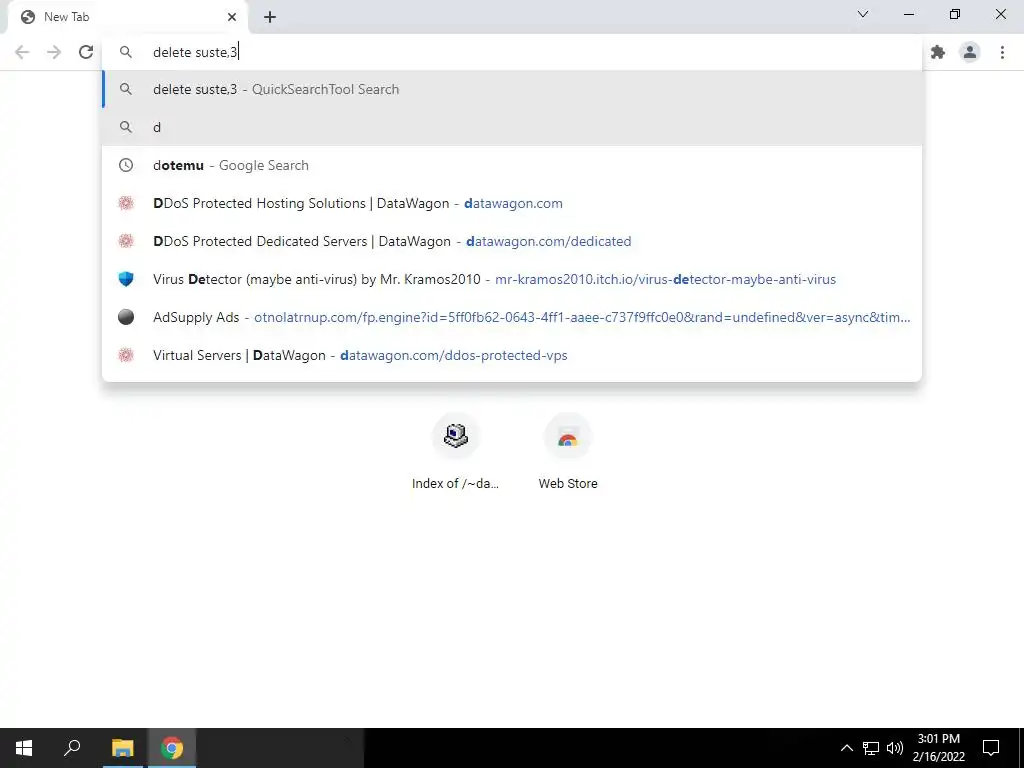The height and width of the screenshot is (768, 1024).
Task: Open Virus Detector itch.io suggestion
Action: [x=512, y=279]
